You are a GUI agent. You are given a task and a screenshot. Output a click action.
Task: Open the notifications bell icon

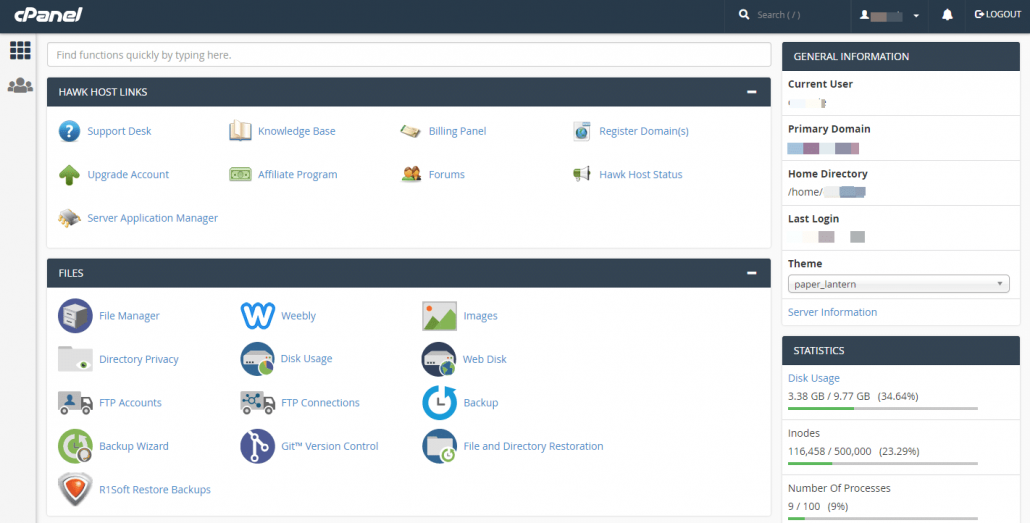tap(947, 14)
